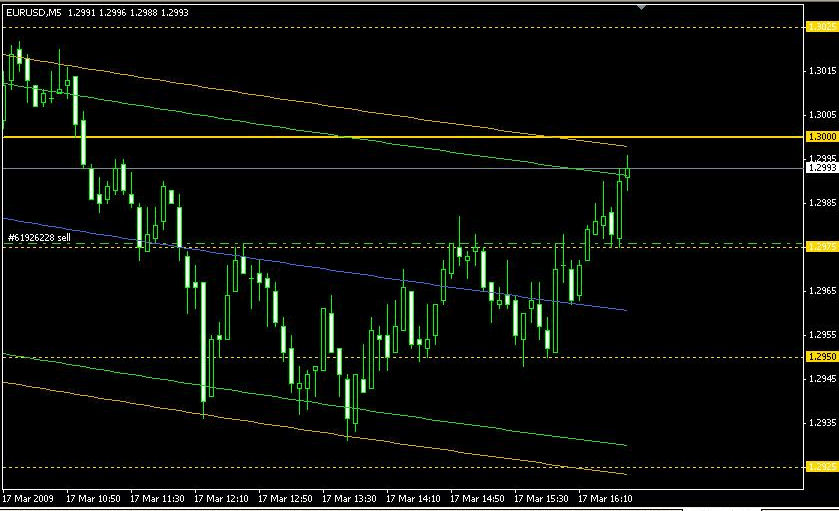Select the 1.2955 price scale value

coord(822,334)
